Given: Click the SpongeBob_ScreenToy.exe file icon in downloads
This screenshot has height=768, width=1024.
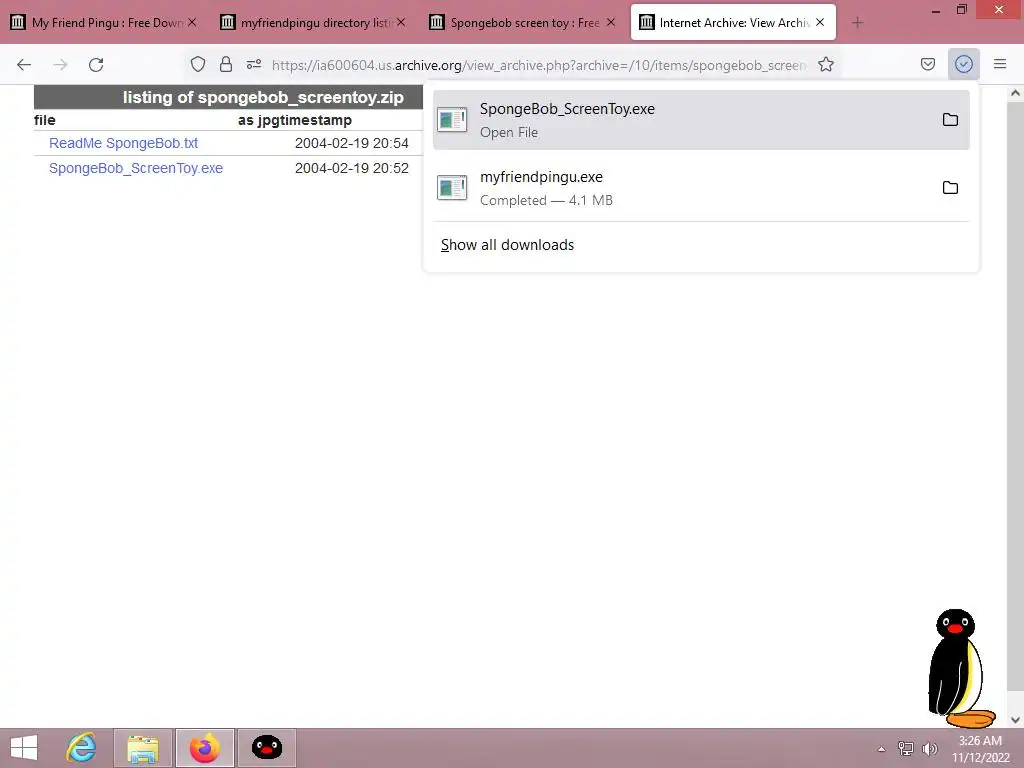Looking at the screenshot, I should 452,120.
